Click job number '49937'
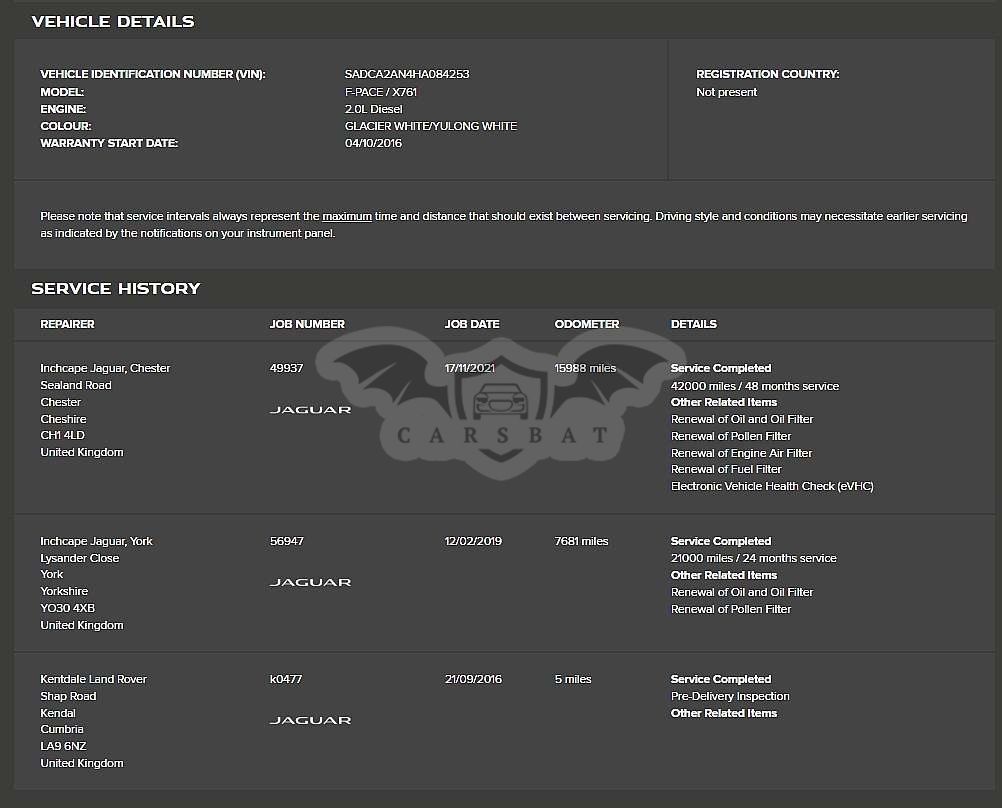 pos(286,368)
